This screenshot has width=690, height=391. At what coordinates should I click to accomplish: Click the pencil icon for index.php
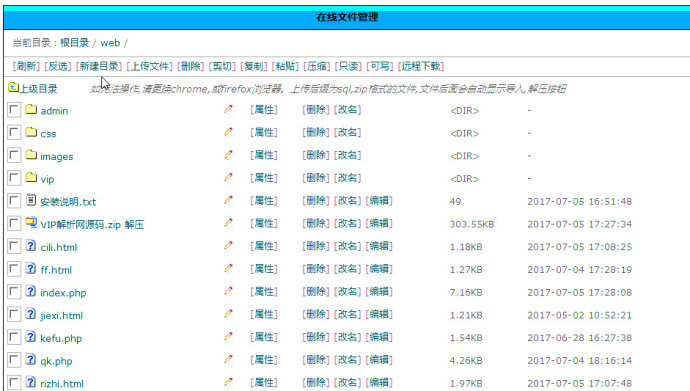click(228, 291)
